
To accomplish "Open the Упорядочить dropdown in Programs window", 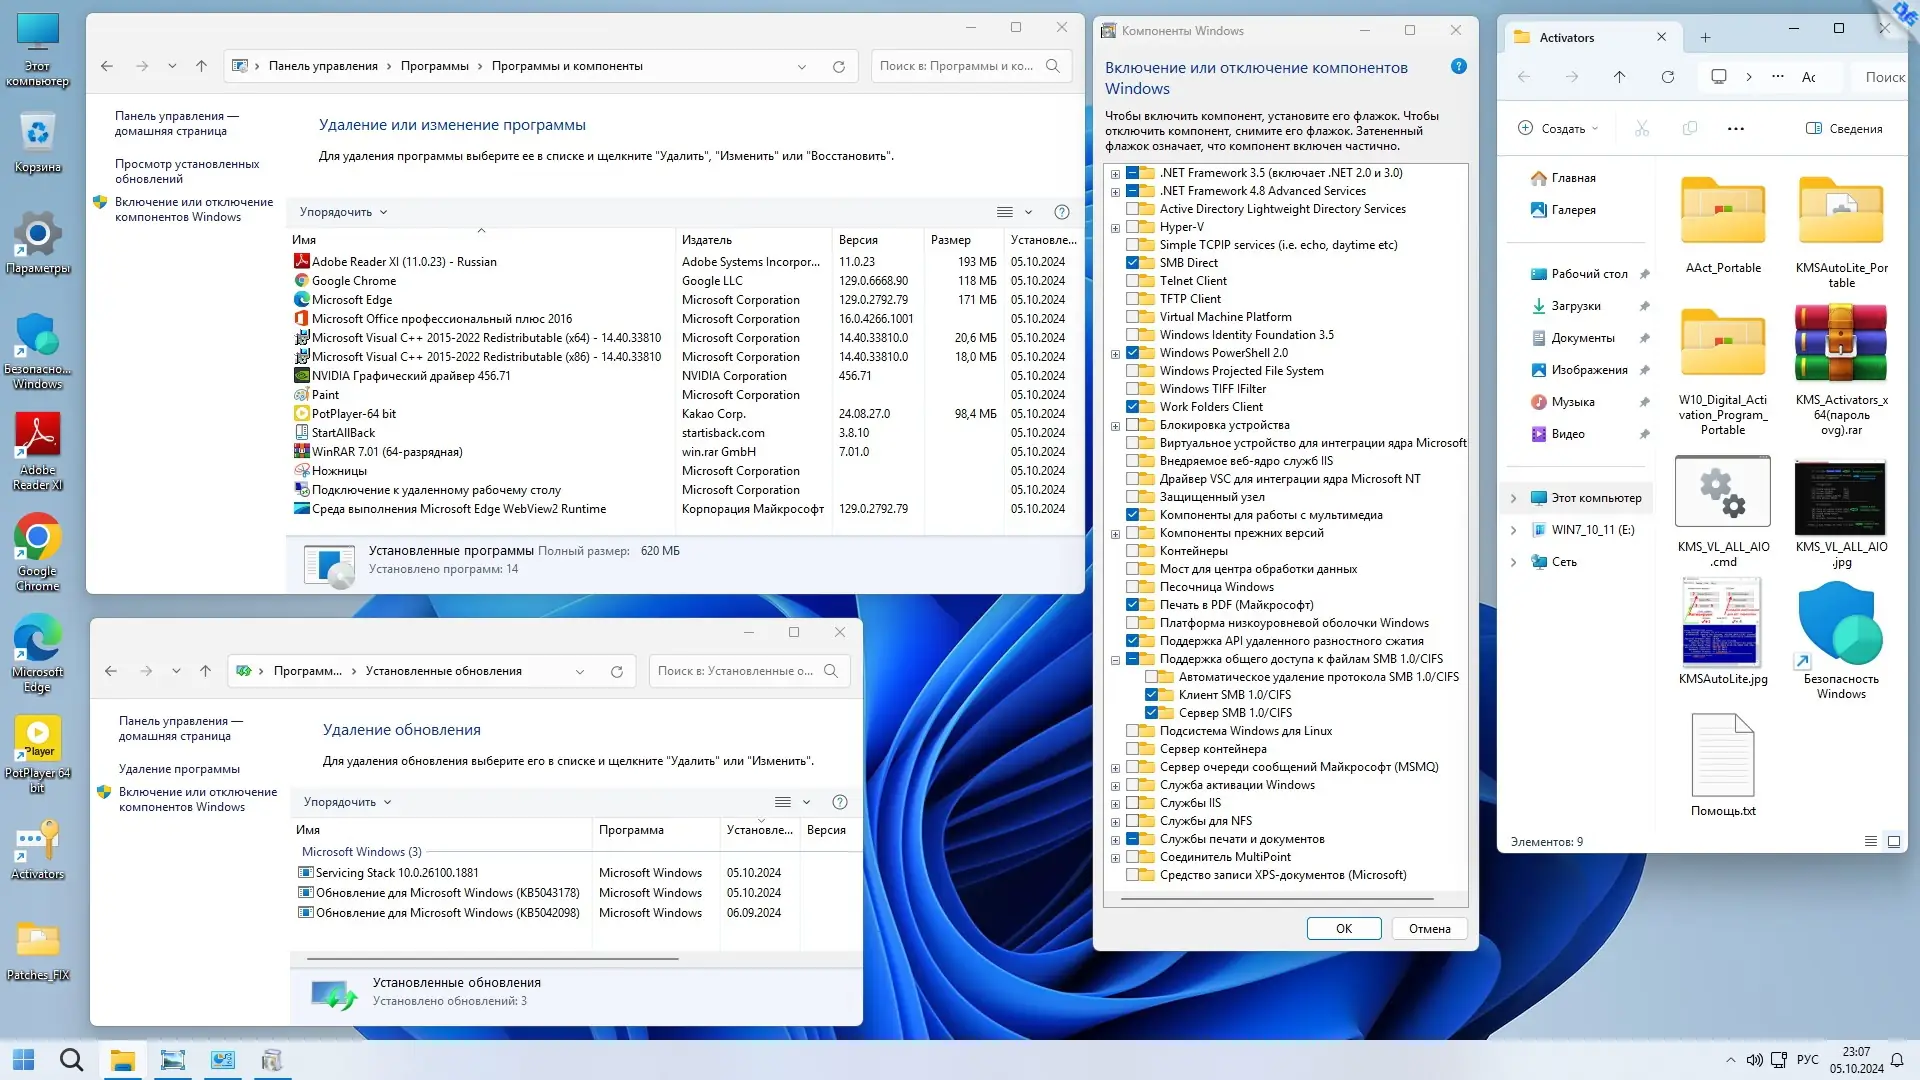I will (343, 212).
